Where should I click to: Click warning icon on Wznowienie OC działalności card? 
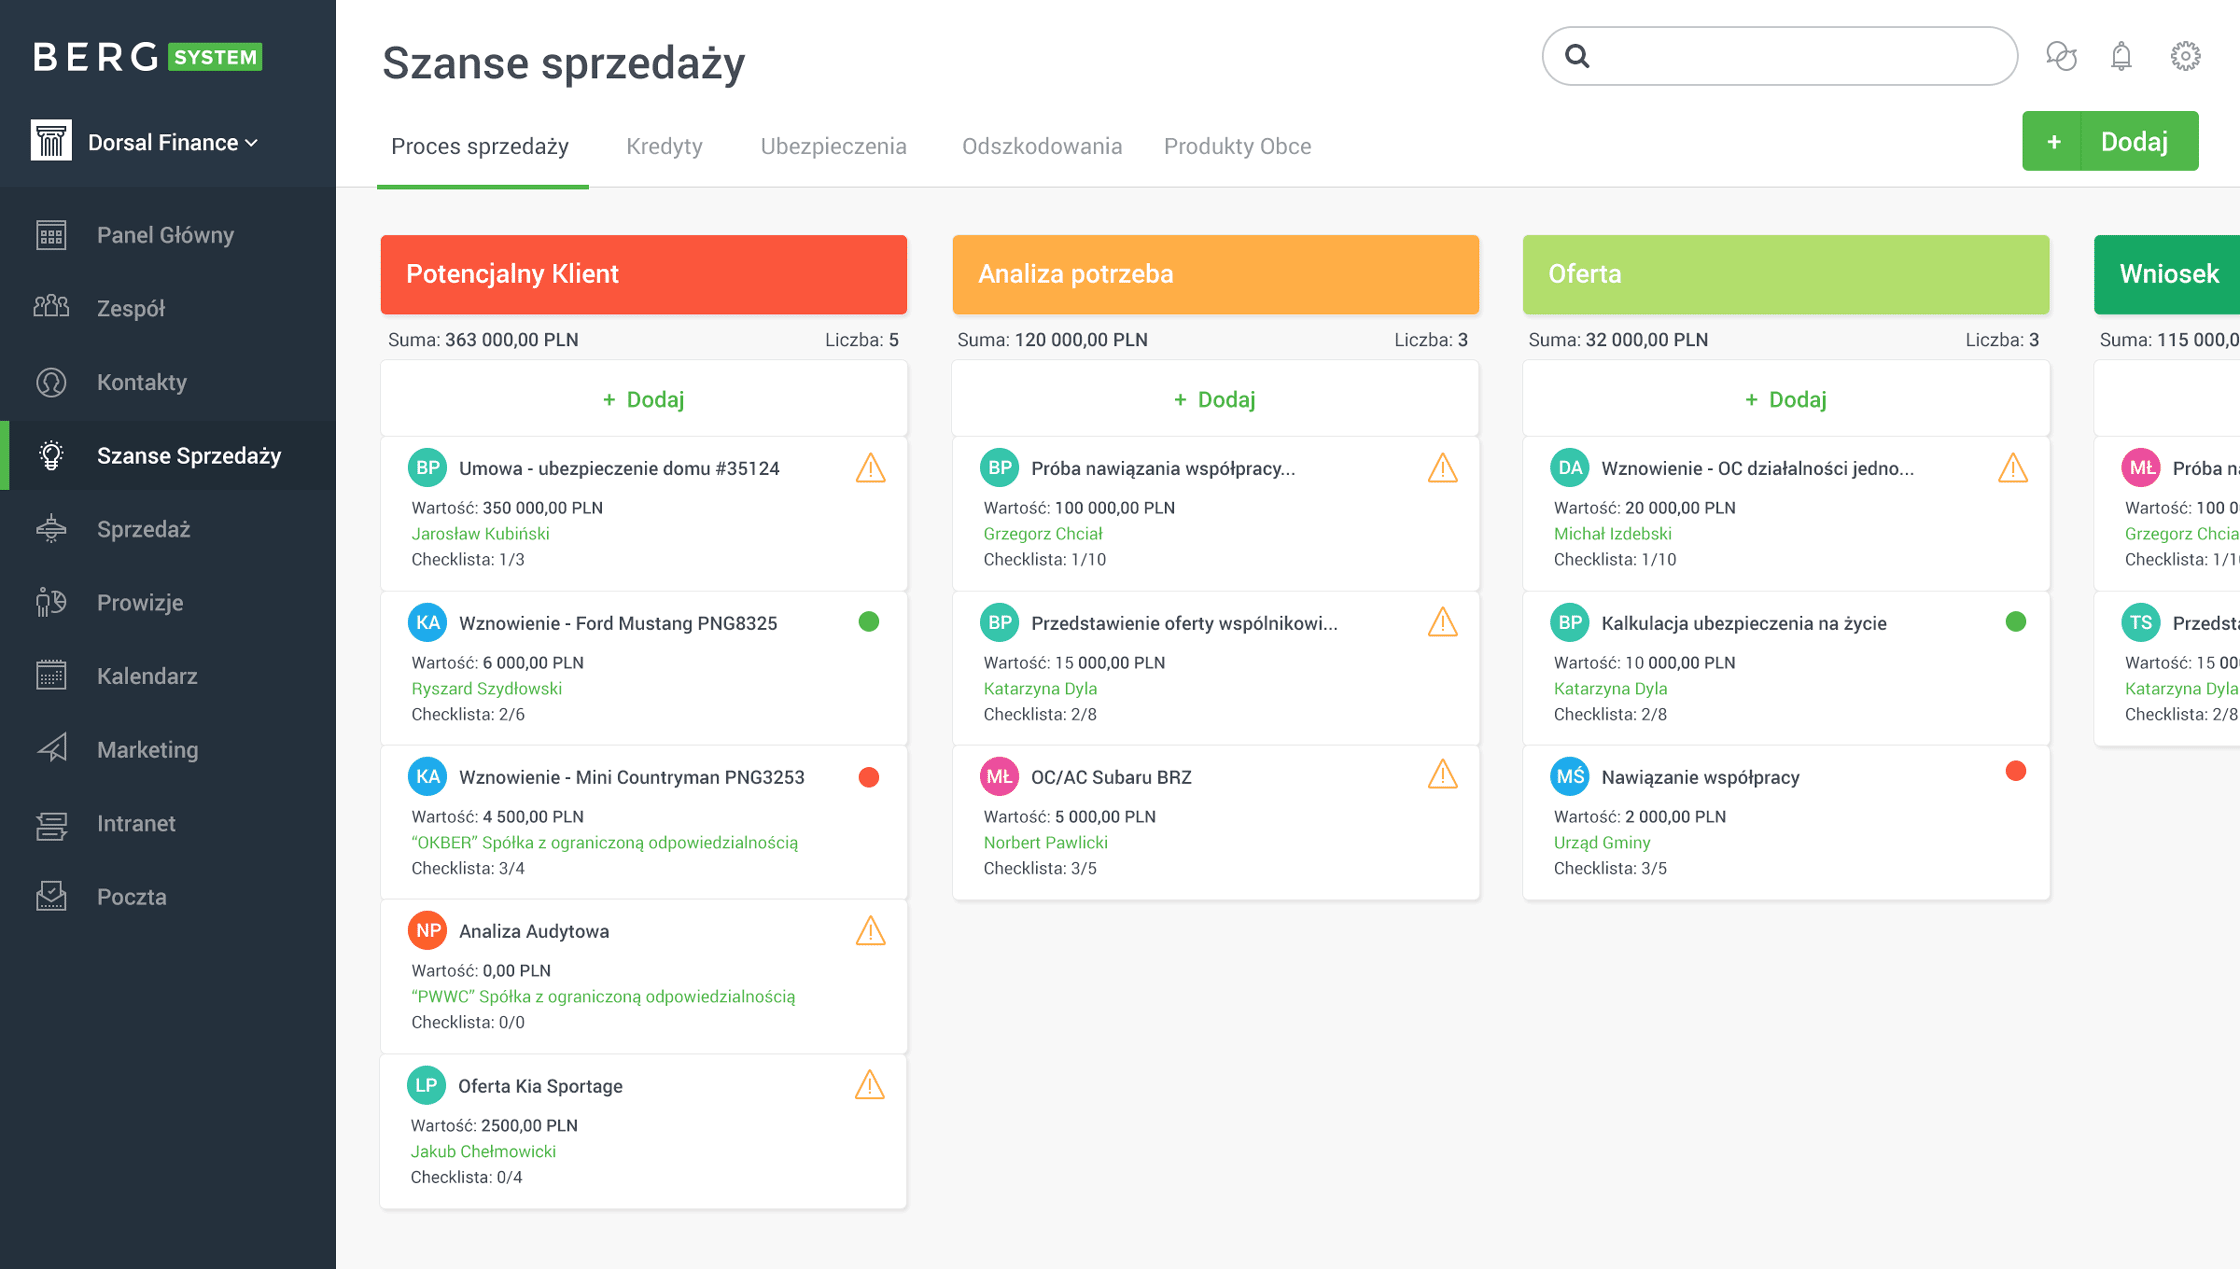(2013, 468)
